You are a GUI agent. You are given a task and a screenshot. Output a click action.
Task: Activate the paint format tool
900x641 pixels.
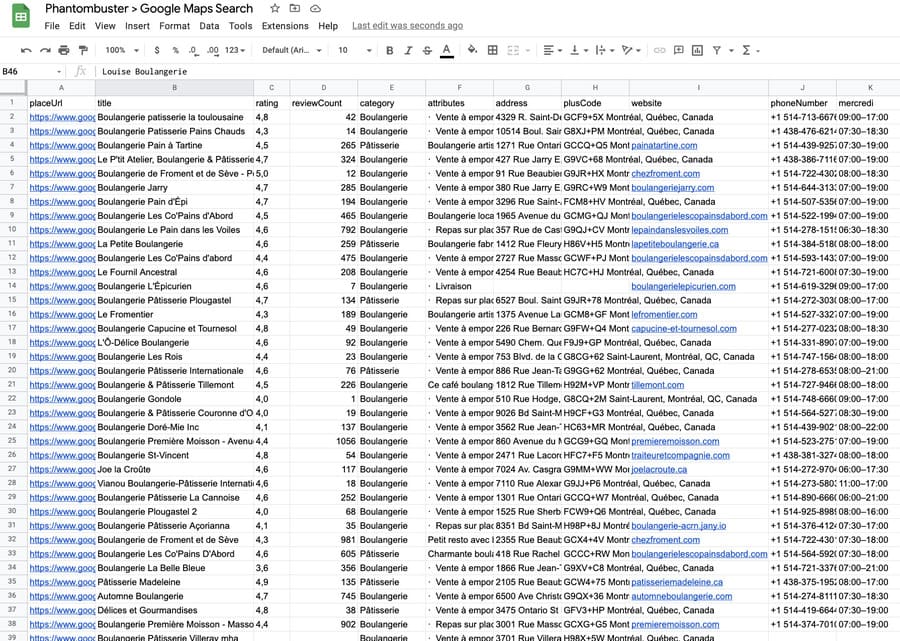(x=83, y=50)
